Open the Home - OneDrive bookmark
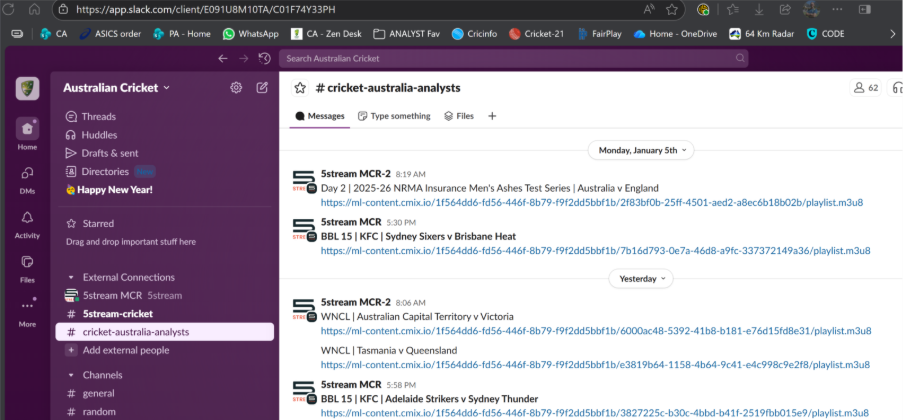903x420 pixels. click(x=675, y=34)
